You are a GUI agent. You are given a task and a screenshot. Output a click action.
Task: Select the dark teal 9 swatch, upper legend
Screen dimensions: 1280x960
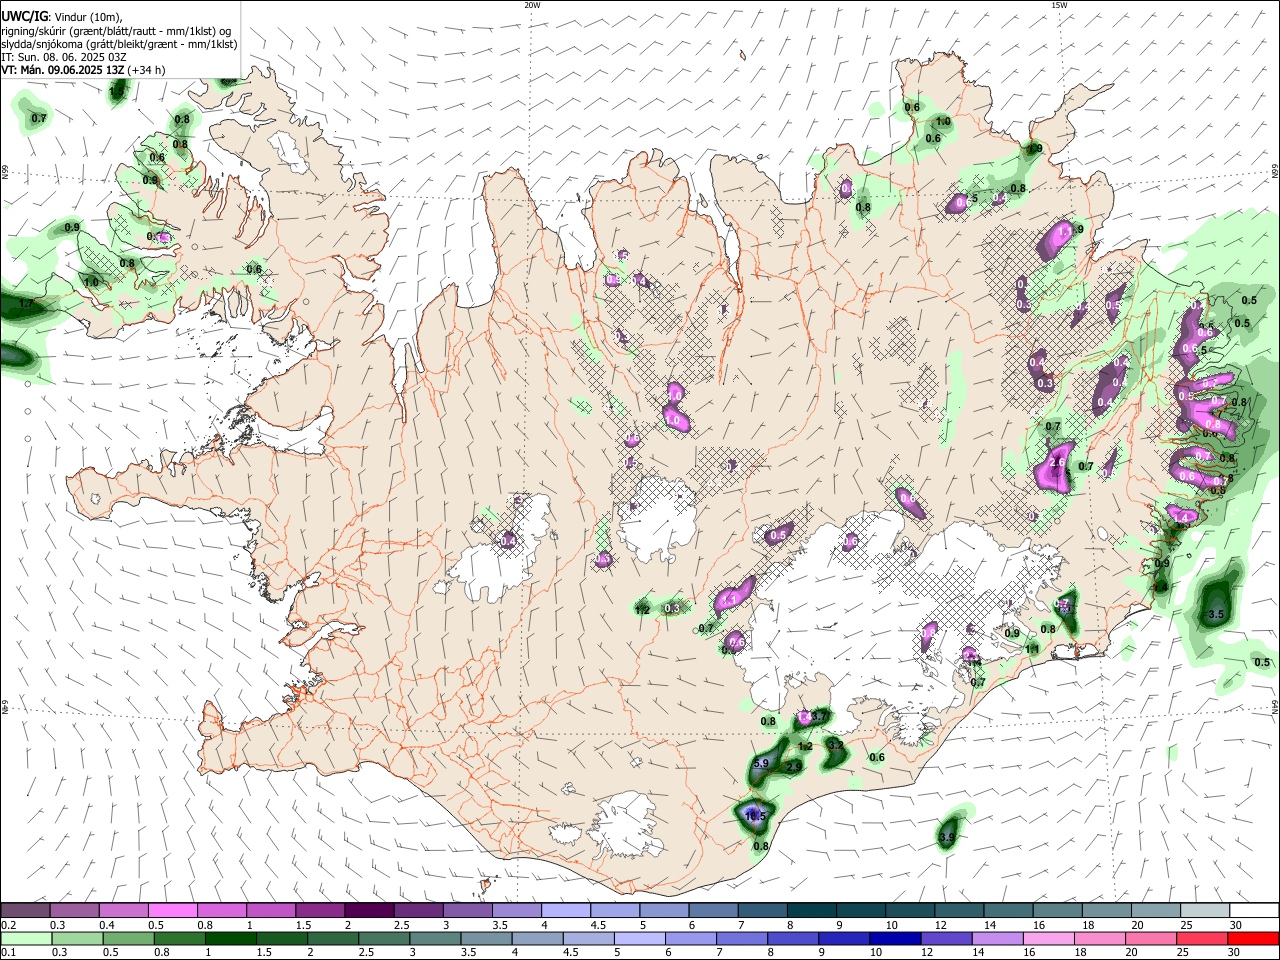861,910
